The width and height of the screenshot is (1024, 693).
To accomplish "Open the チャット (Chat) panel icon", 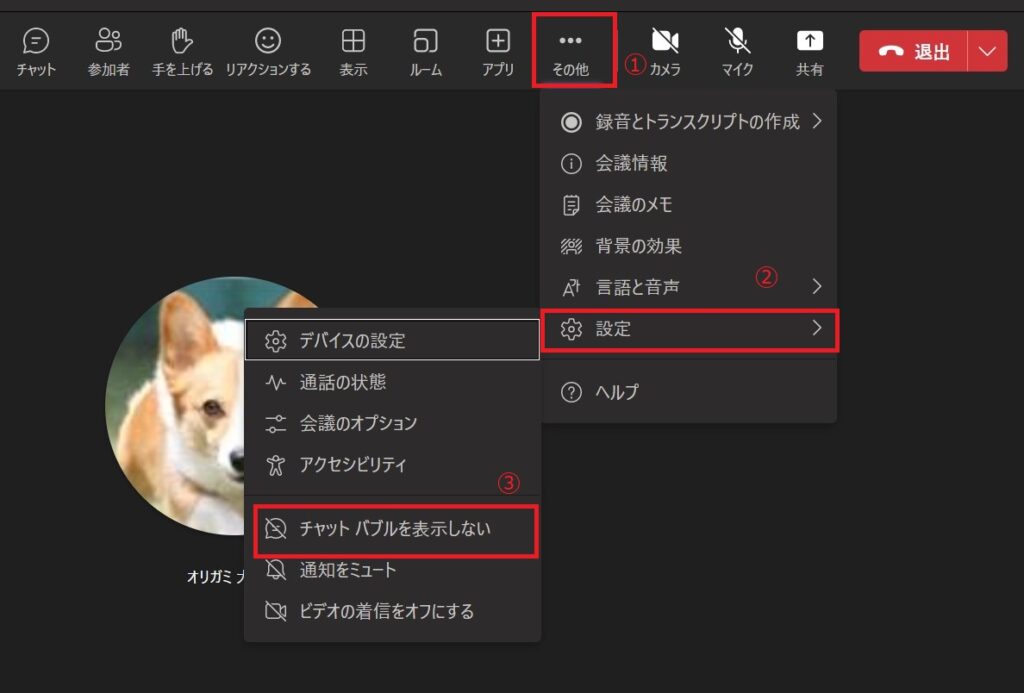I will (x=36, y=41).
